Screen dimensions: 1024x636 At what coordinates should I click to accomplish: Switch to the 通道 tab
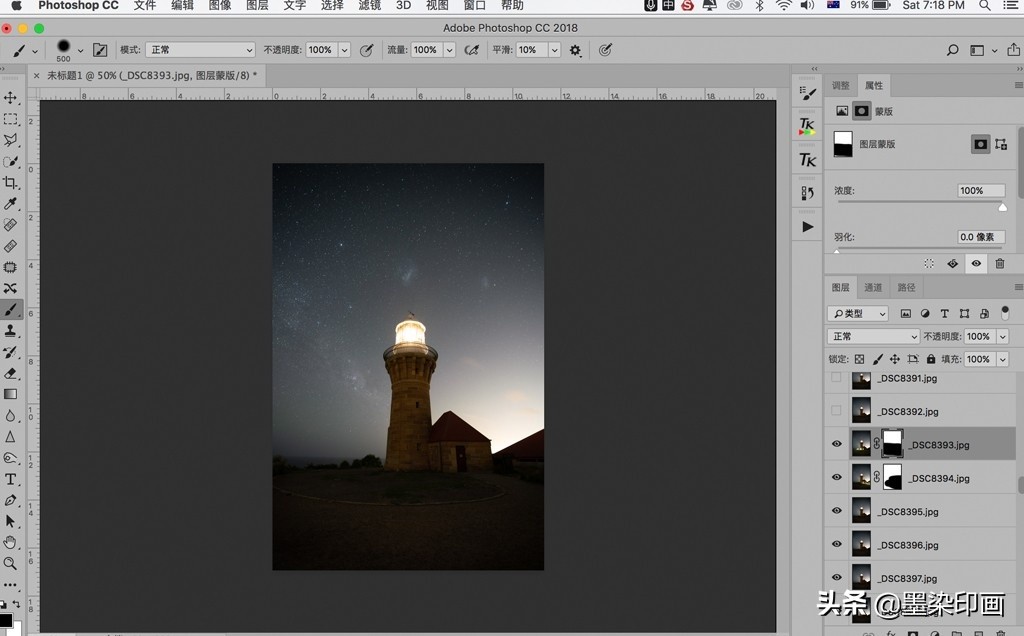pyautogui.click(x=873, y=288)
